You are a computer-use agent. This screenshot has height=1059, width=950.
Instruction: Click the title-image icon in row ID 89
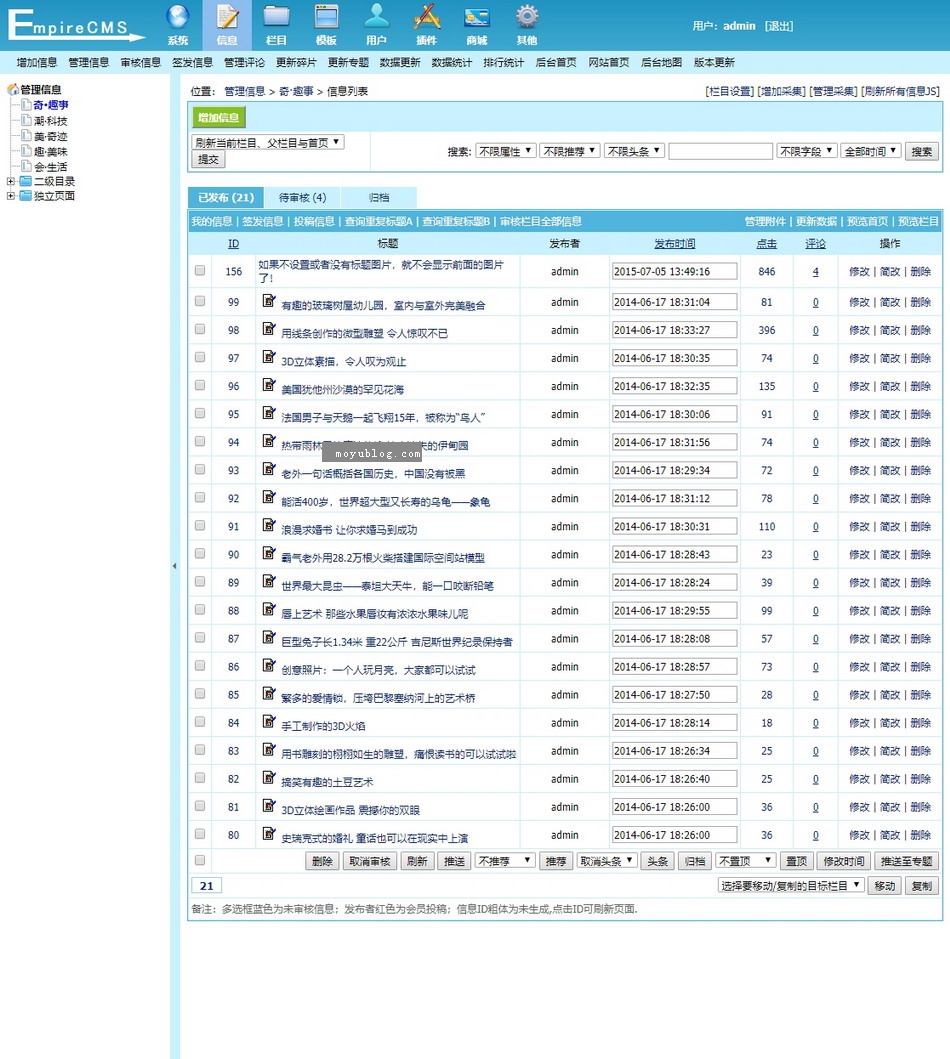point(269,581)
